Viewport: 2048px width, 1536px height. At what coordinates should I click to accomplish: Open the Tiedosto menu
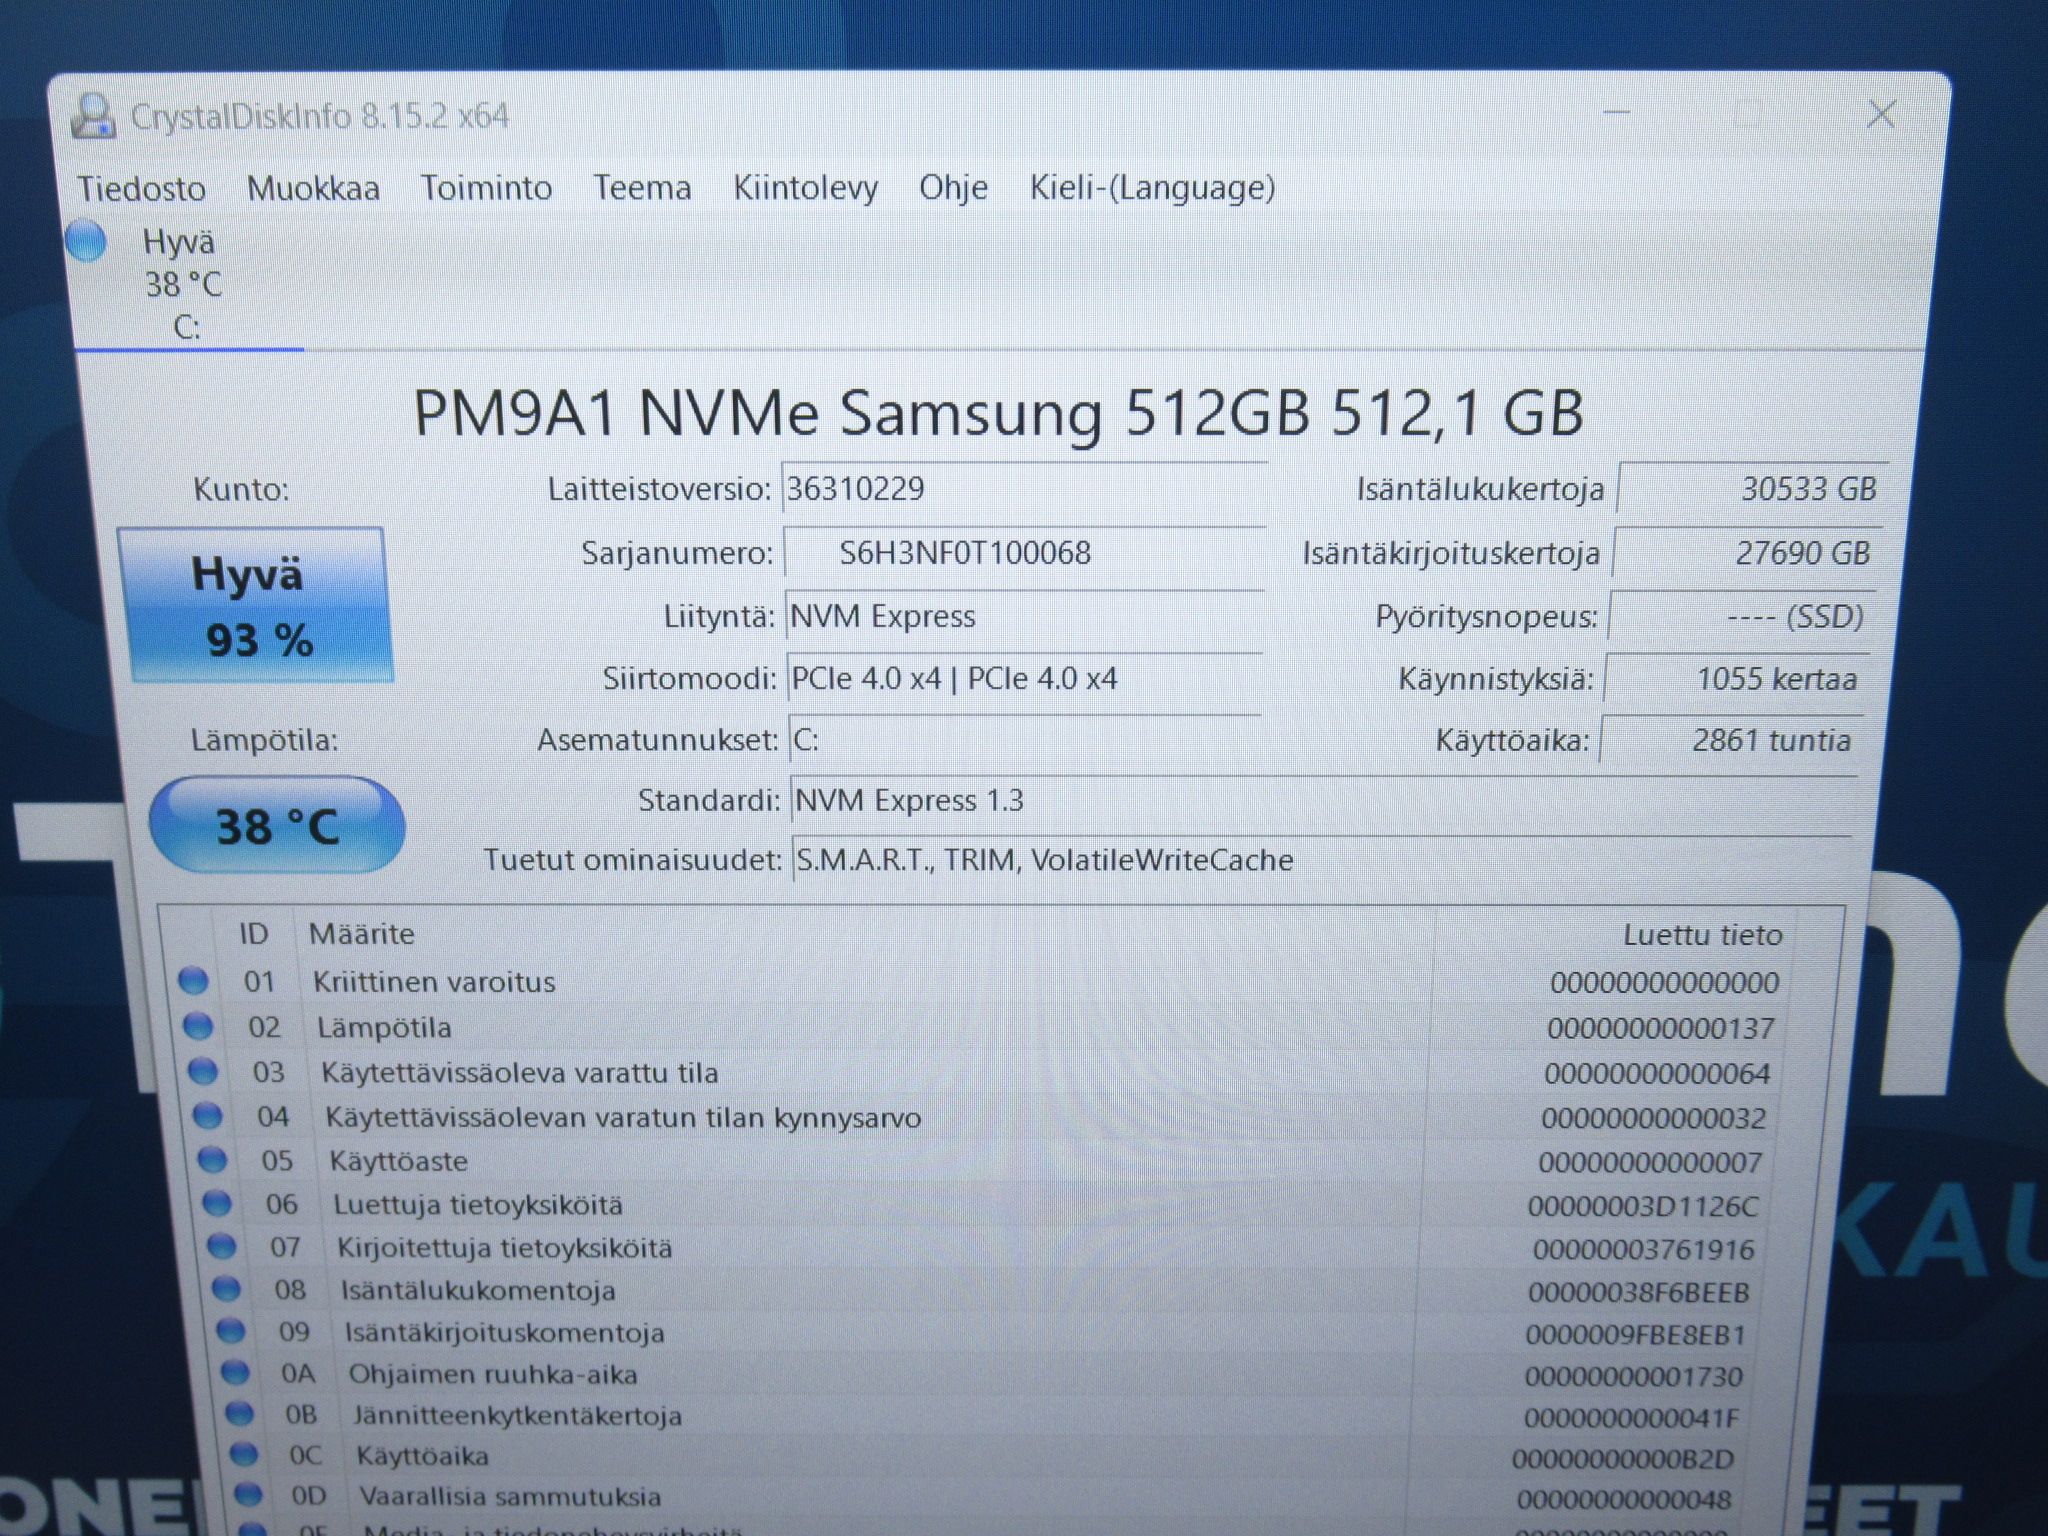(x=142, y=188)
